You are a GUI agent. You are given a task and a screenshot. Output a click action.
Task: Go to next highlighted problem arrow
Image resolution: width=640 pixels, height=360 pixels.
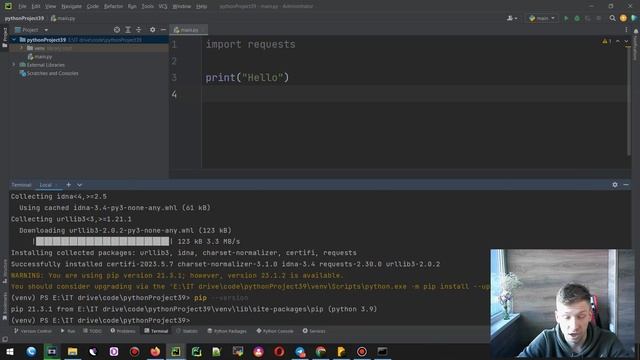click(x=626, y=41)
